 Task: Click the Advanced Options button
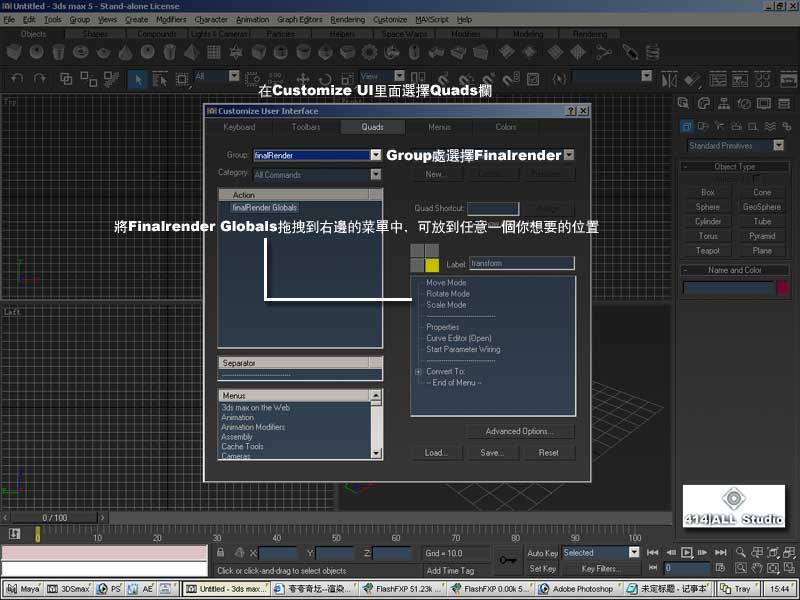pos(519,432)
